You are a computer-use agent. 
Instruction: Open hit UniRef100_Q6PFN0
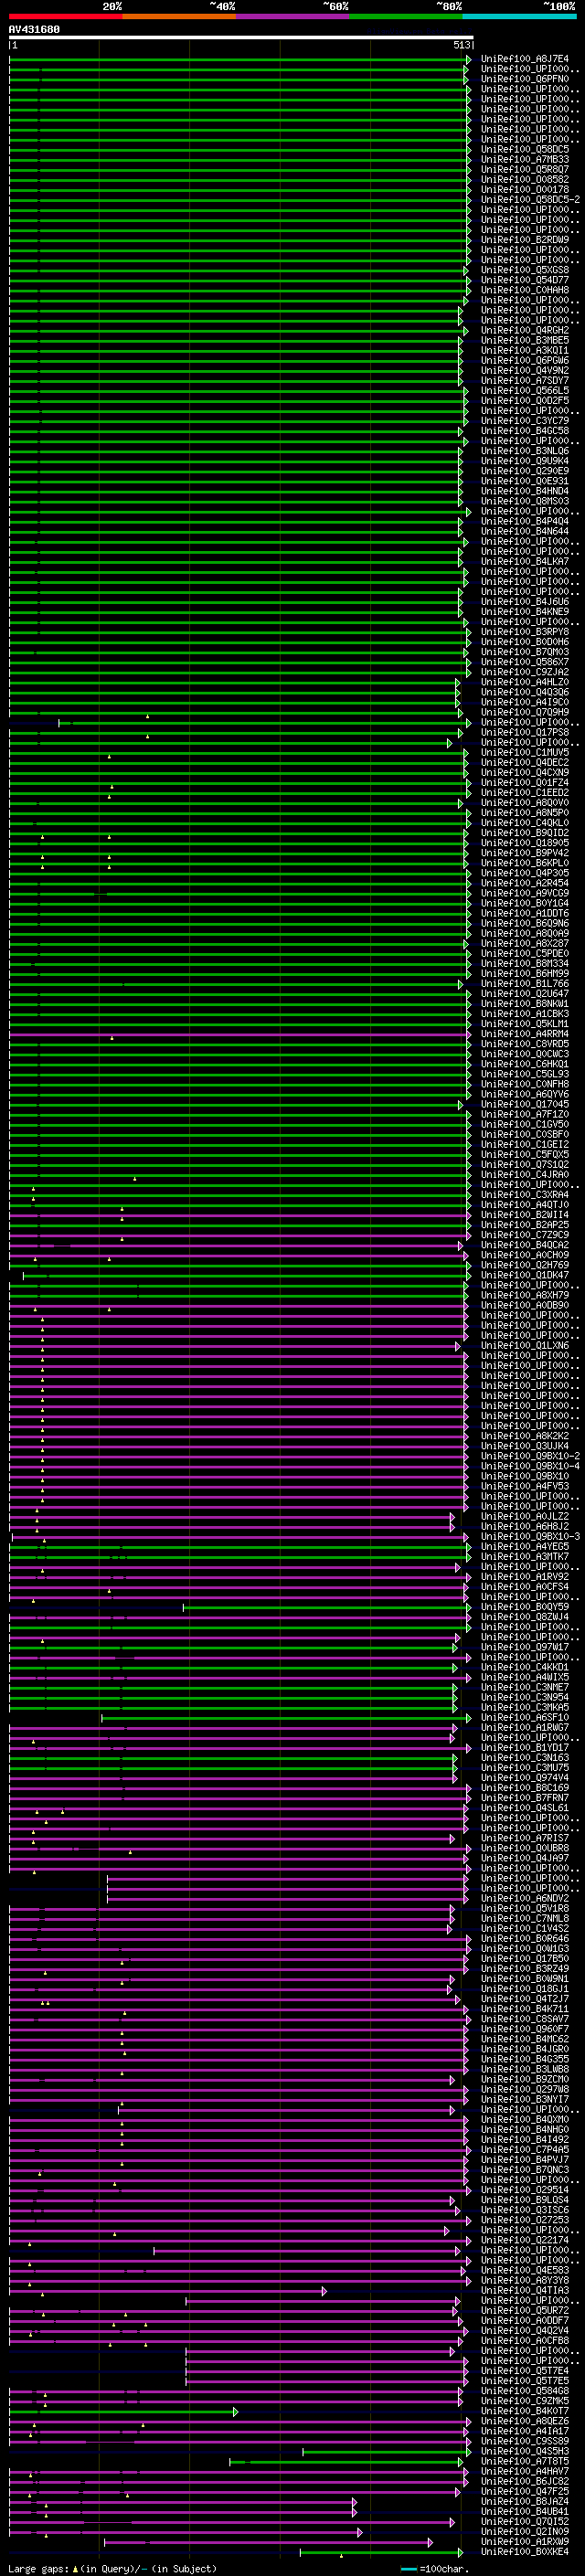(x=524, y=79)
